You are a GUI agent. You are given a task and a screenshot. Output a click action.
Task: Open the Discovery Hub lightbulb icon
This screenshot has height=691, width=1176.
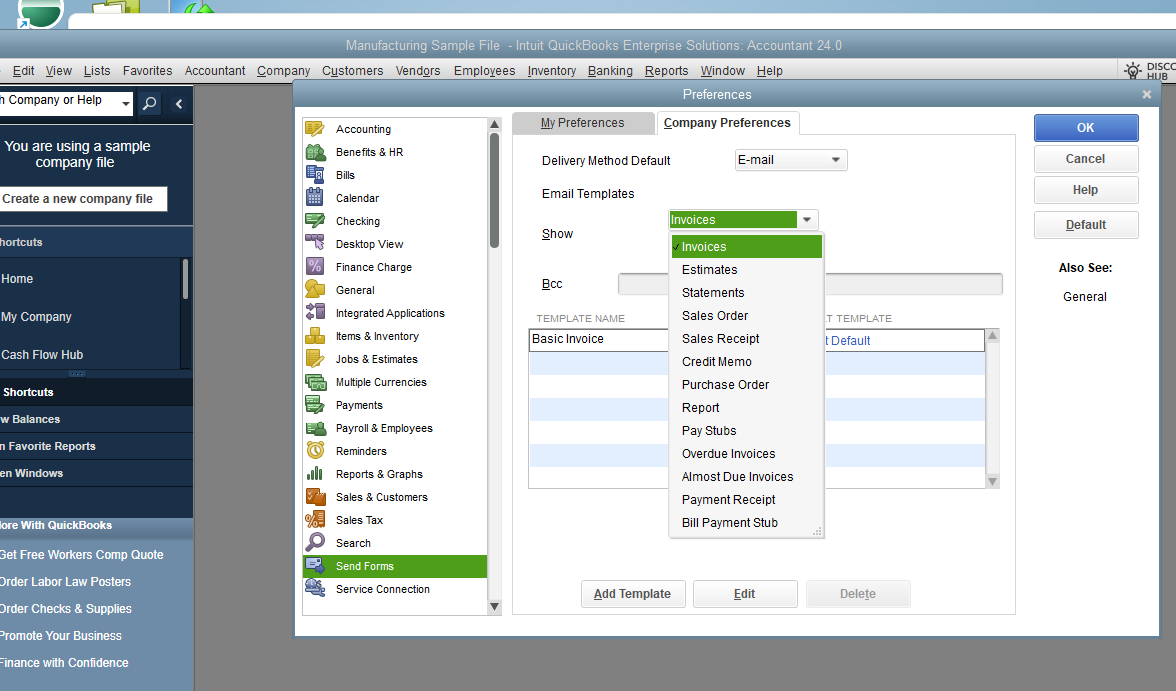click(x=1132, y=71)
